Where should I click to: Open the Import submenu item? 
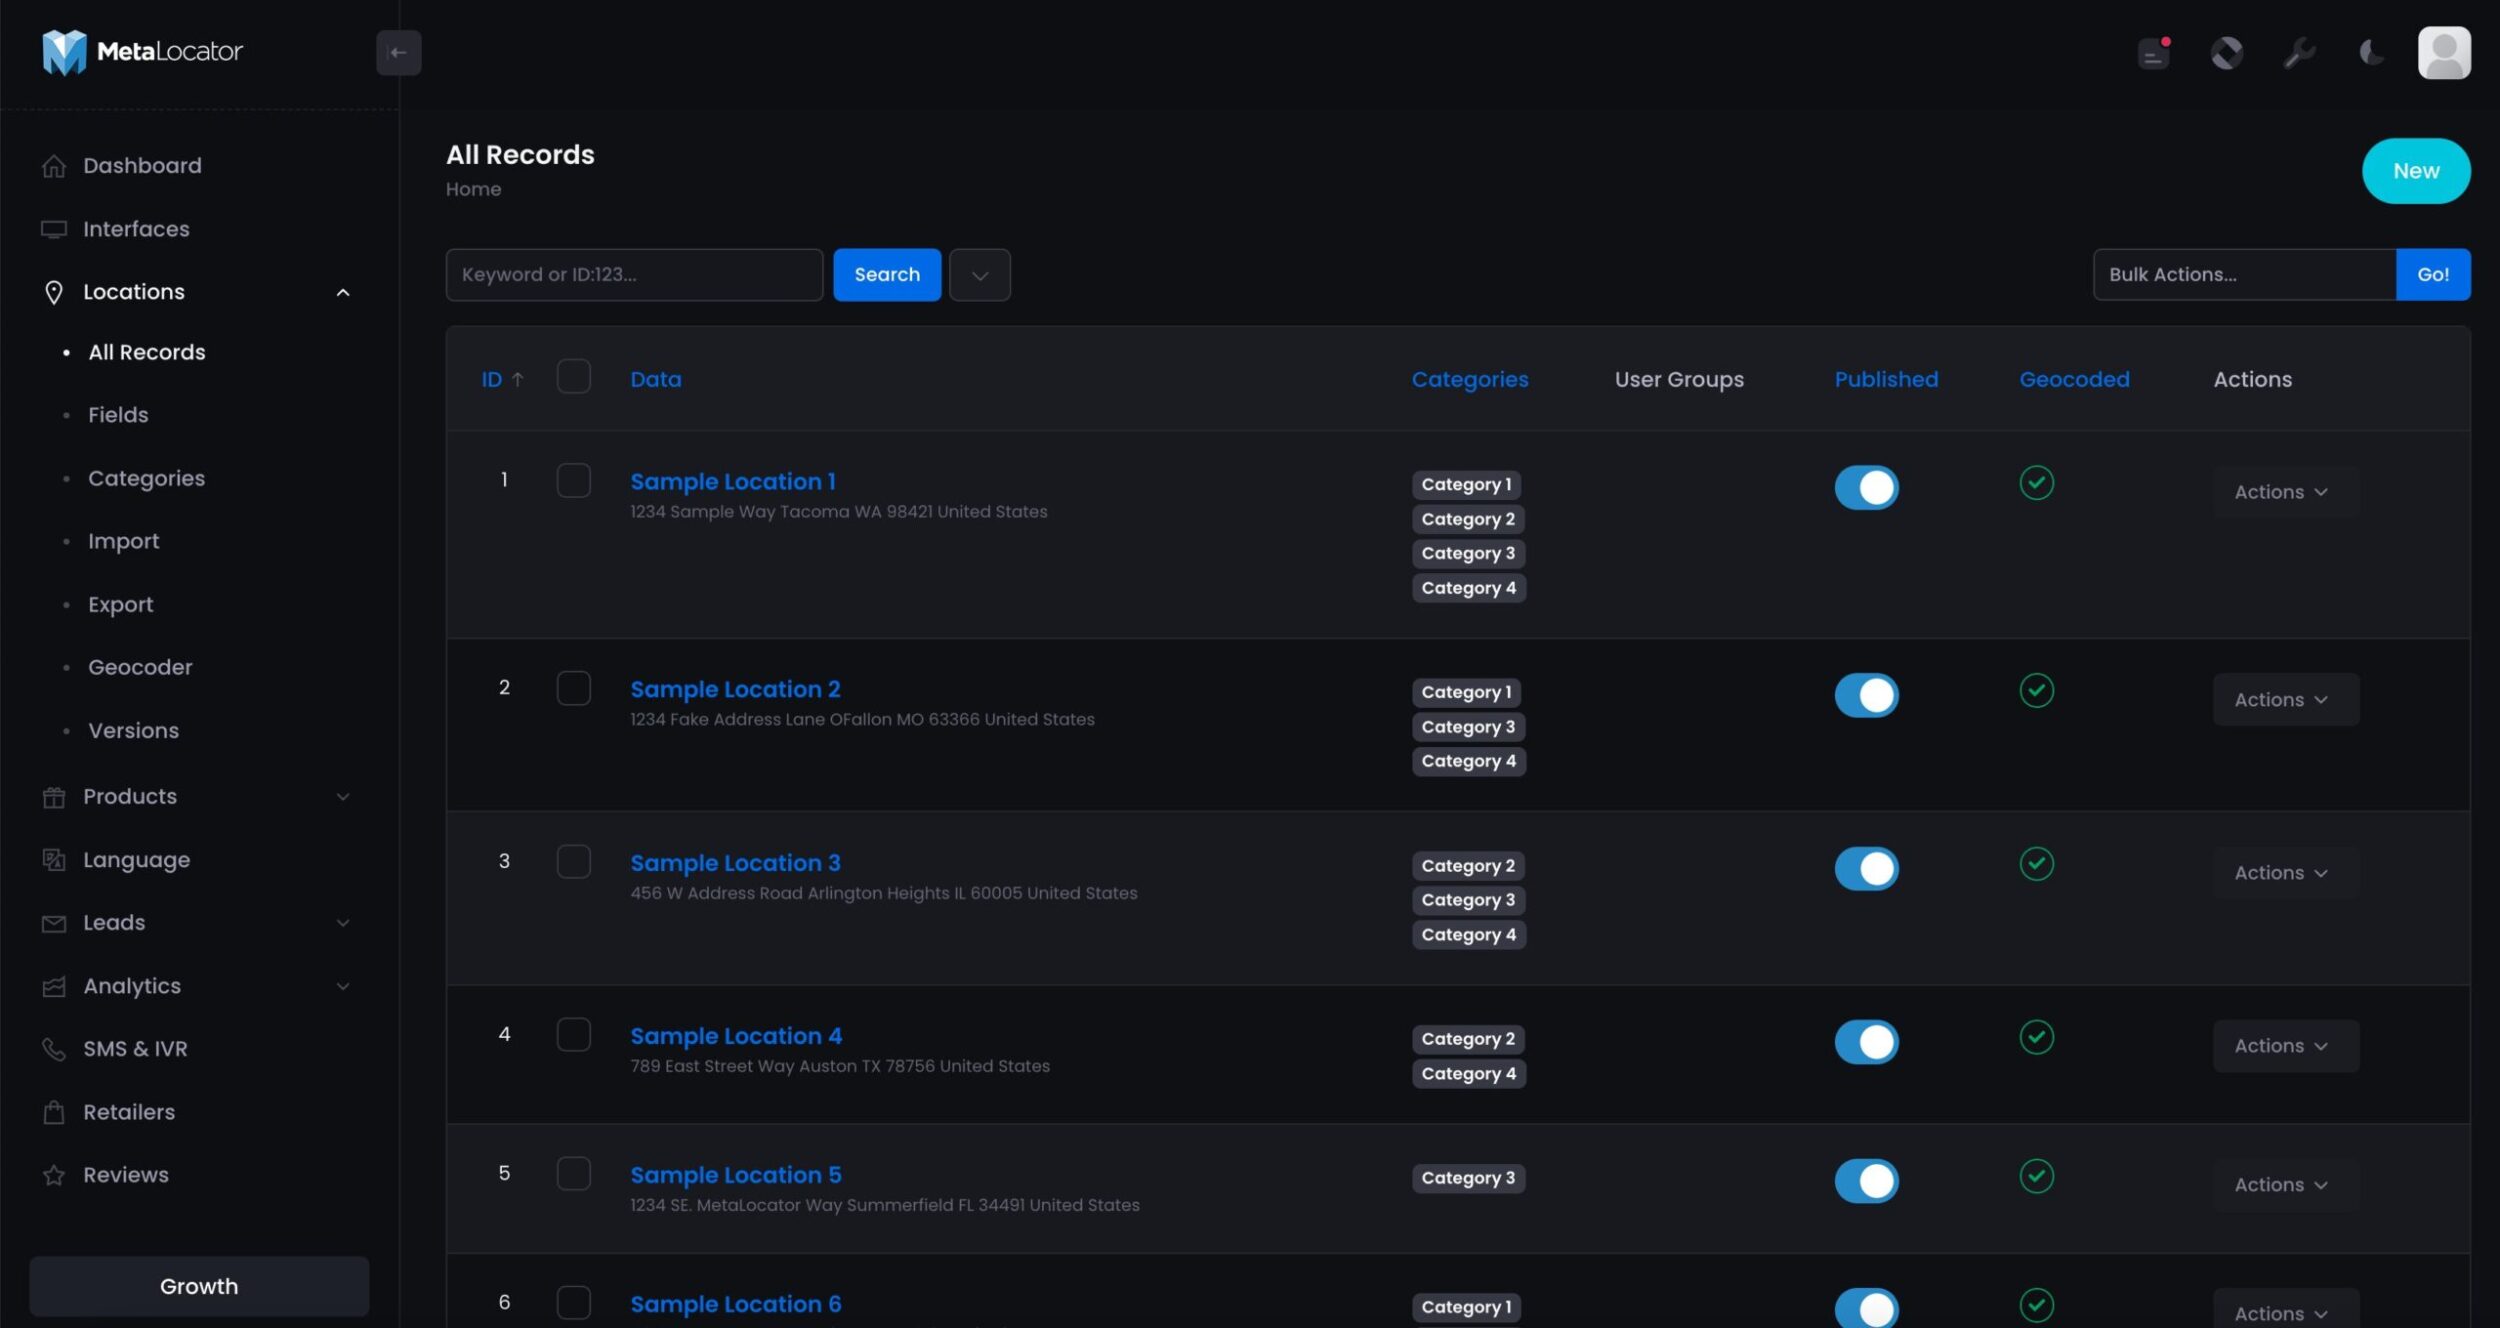click(x=123, y=542)
